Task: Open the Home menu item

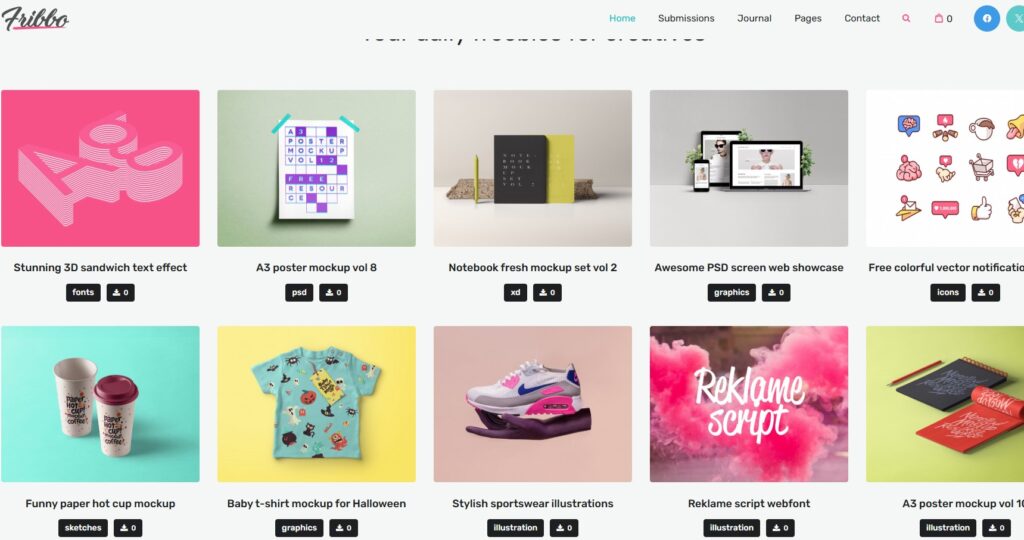Action: [622, 18]
